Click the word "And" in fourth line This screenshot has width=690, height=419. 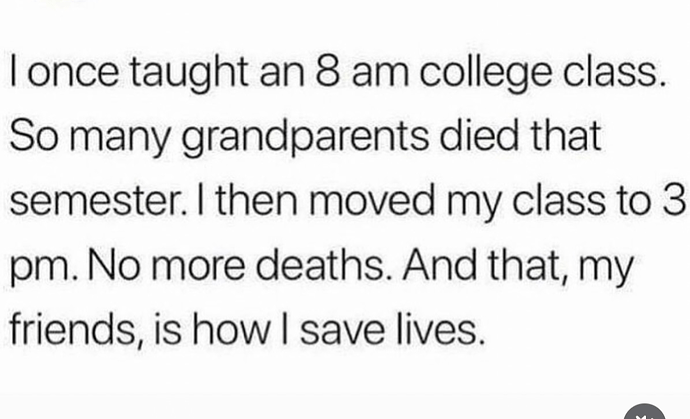click(x=440, y=265)
